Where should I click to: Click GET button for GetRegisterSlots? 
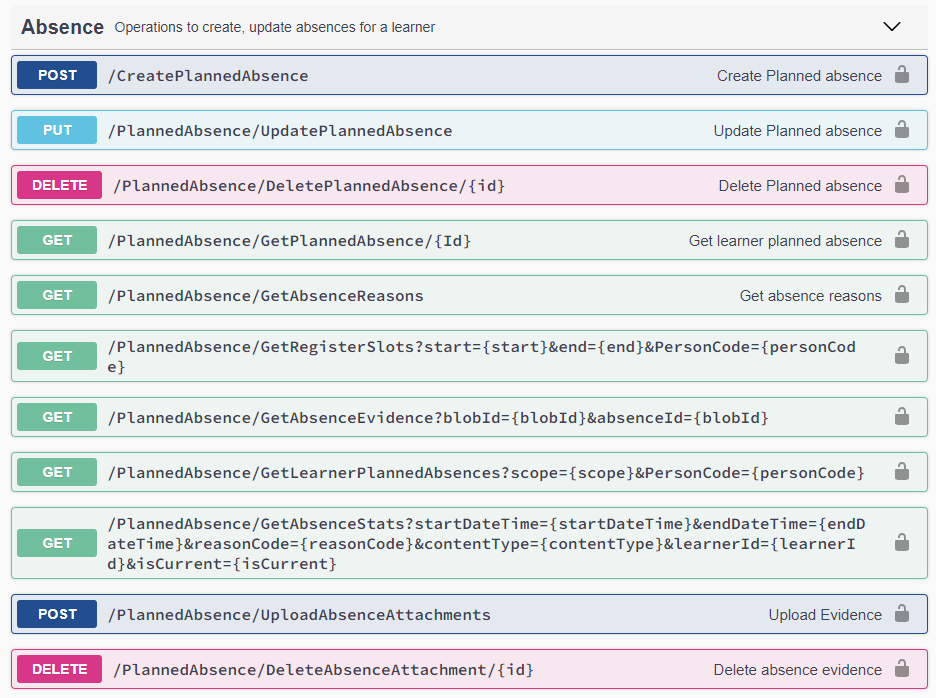coord(57,356)
